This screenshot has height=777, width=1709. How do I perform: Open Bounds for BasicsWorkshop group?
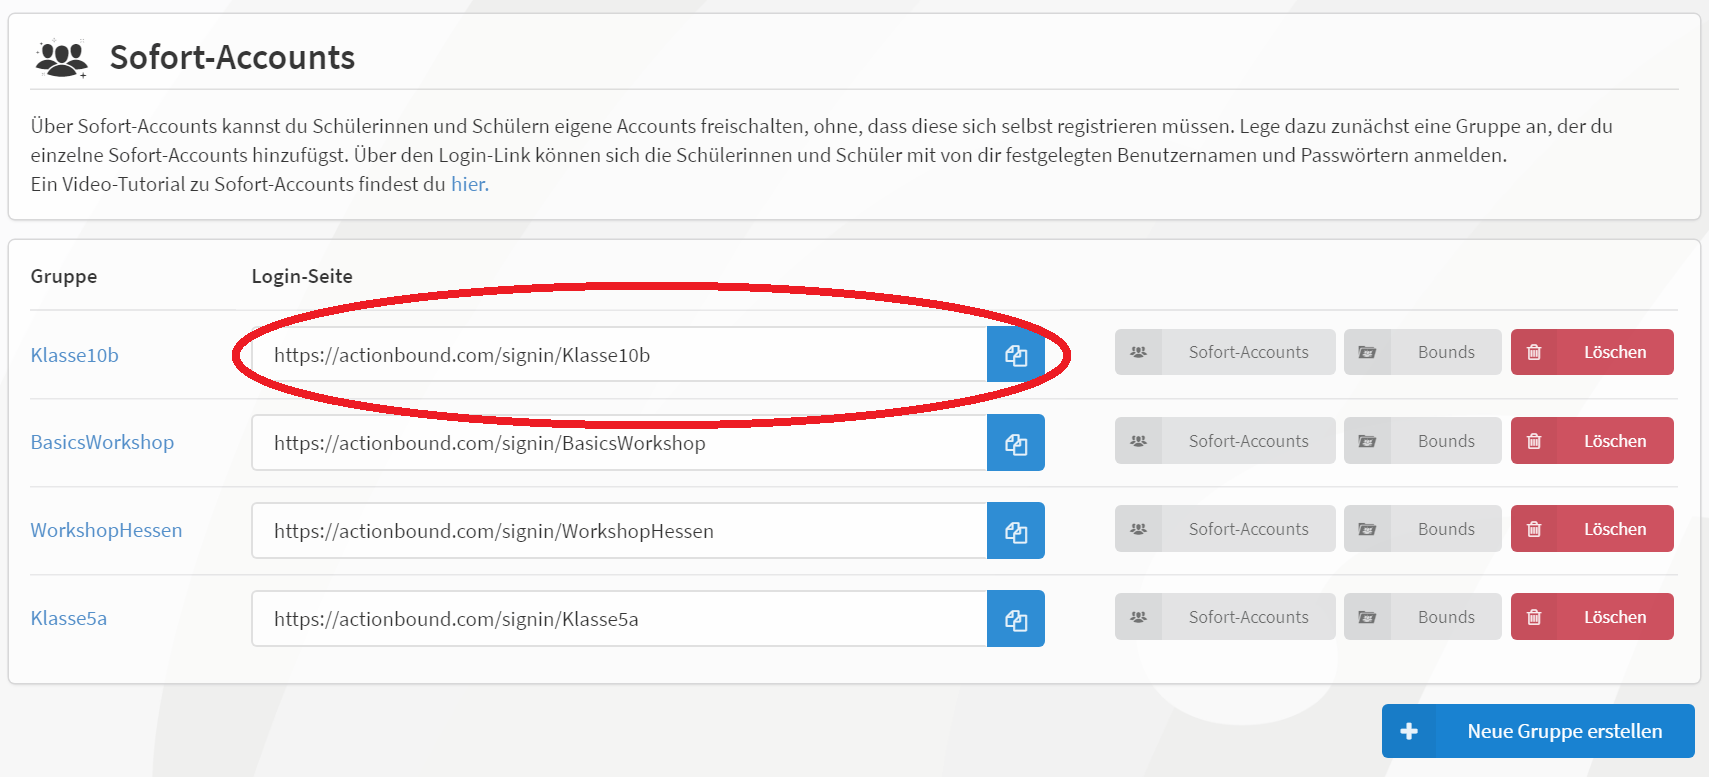point(1423,441)
